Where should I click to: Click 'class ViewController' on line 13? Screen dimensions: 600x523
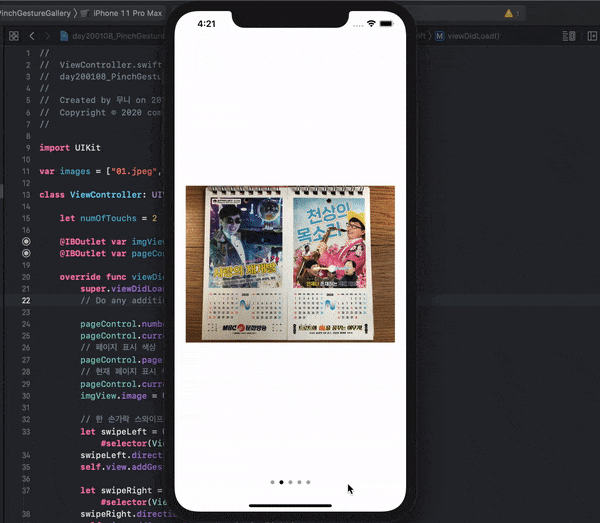(x=90, y=195)
